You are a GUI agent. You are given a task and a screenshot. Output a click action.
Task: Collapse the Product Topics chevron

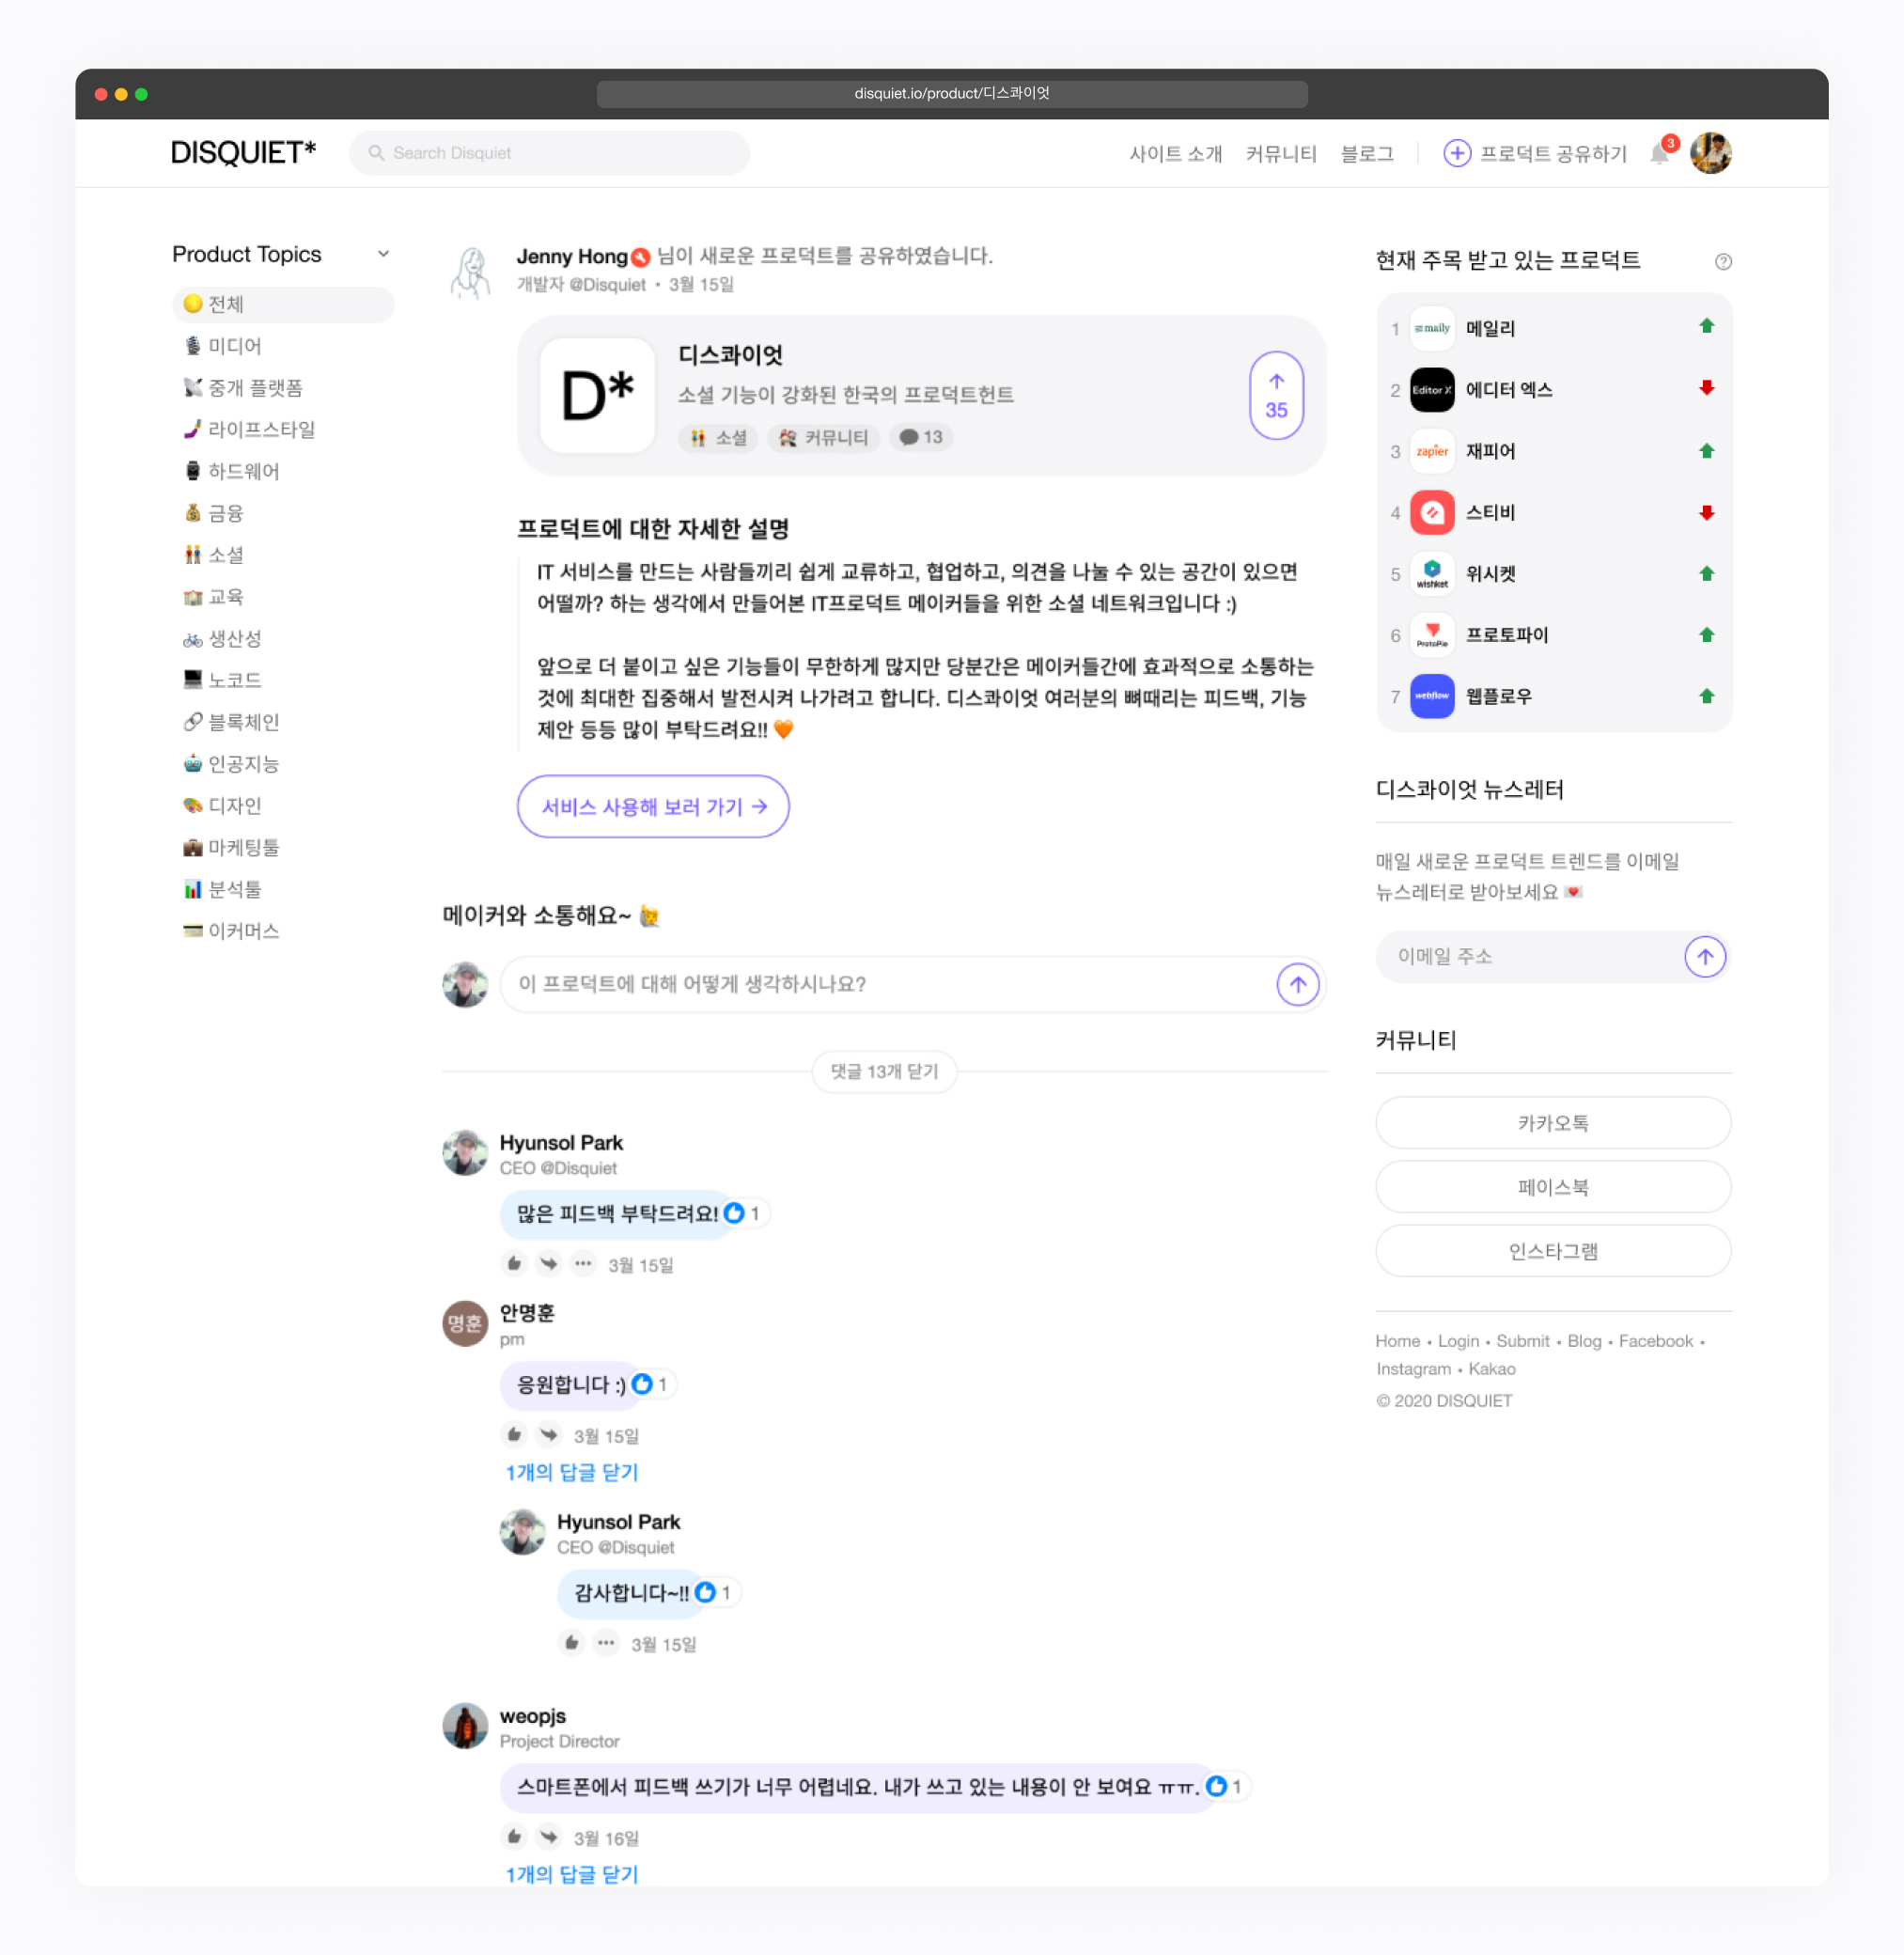[x=383, y=254]
